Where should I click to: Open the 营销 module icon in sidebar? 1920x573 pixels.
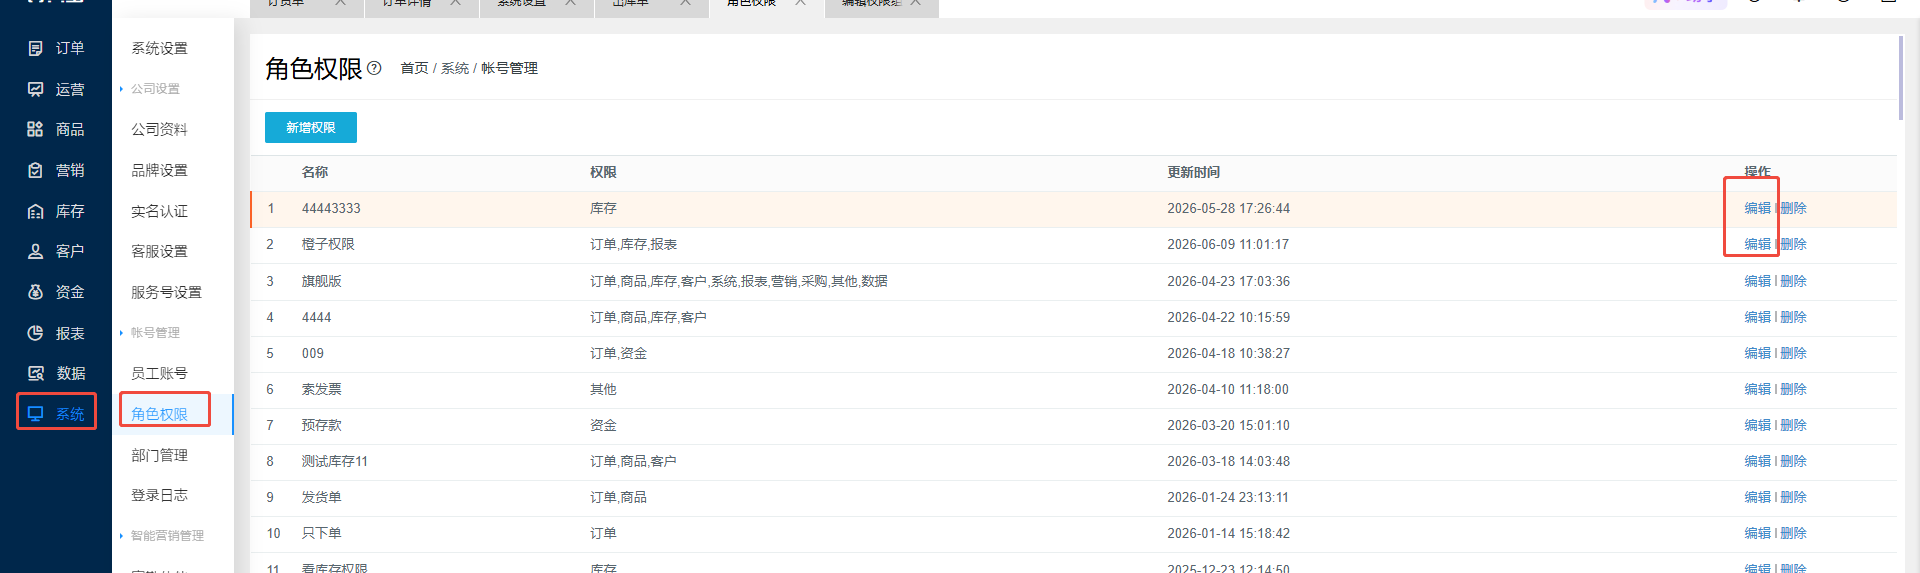tap(36, 170)
